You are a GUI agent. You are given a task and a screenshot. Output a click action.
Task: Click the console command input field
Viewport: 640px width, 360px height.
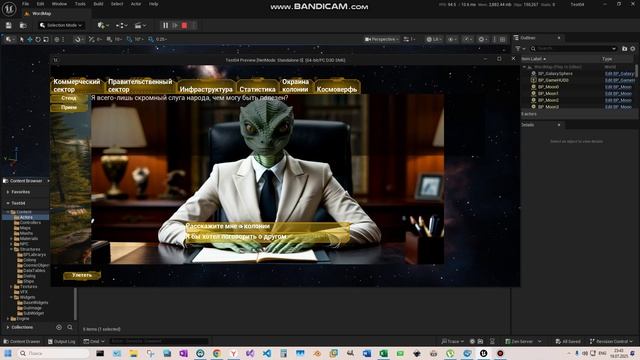coord(158,341)
